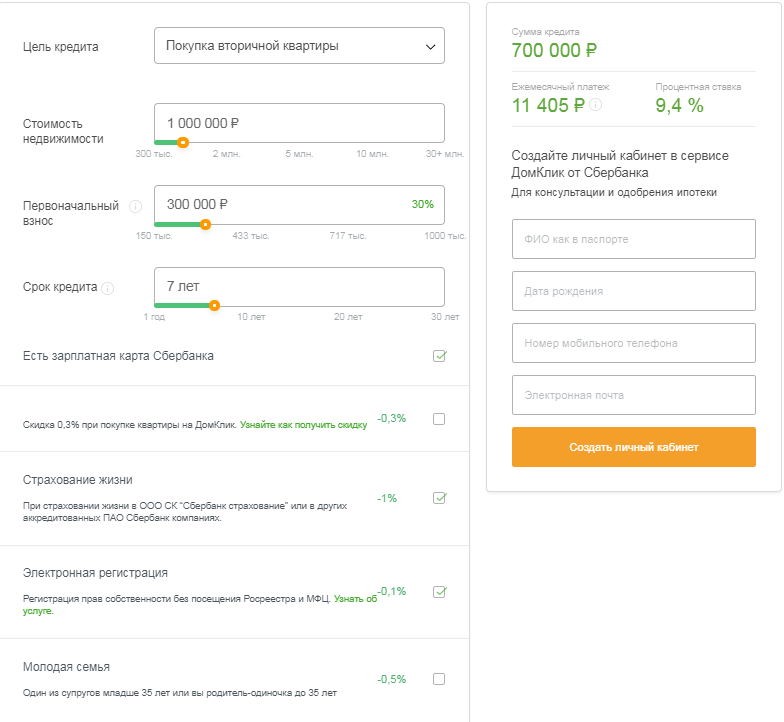Click info icon next to Первоначальный взнос
784x722 pixels.
click(x=135, y=206)
